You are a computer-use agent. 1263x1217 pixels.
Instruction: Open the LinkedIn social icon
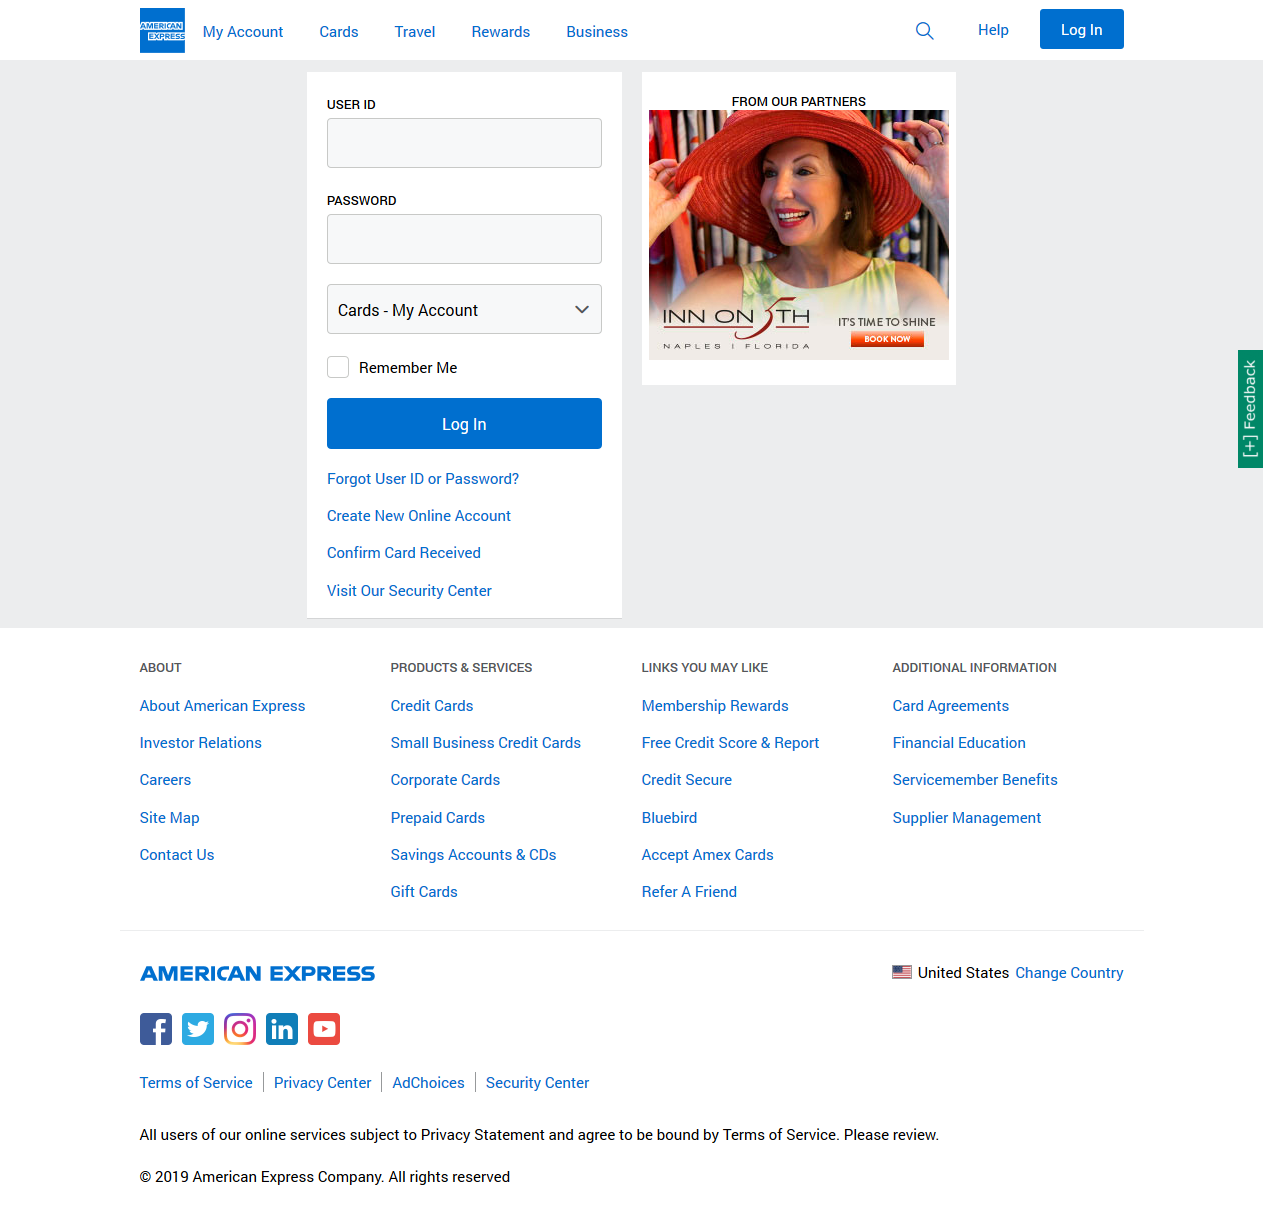click(x=282, y=1029)
